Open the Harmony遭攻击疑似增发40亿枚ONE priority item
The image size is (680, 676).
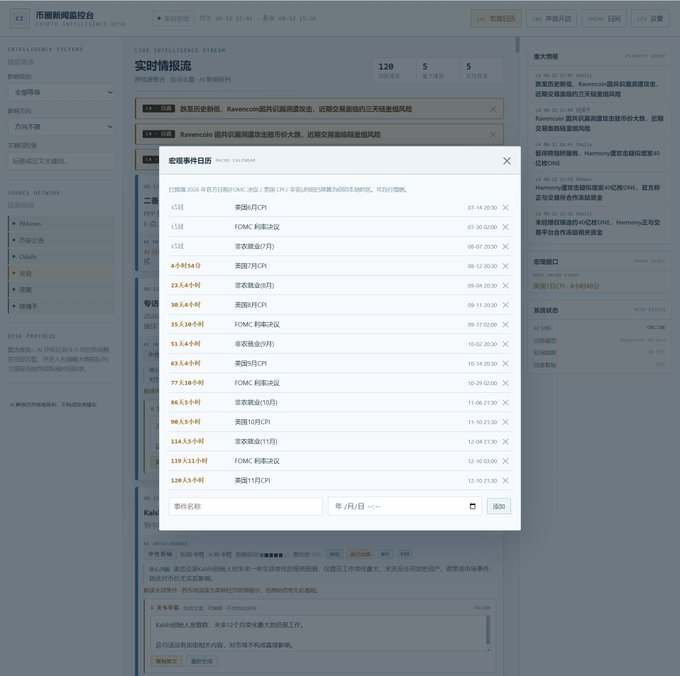point(598,189)
